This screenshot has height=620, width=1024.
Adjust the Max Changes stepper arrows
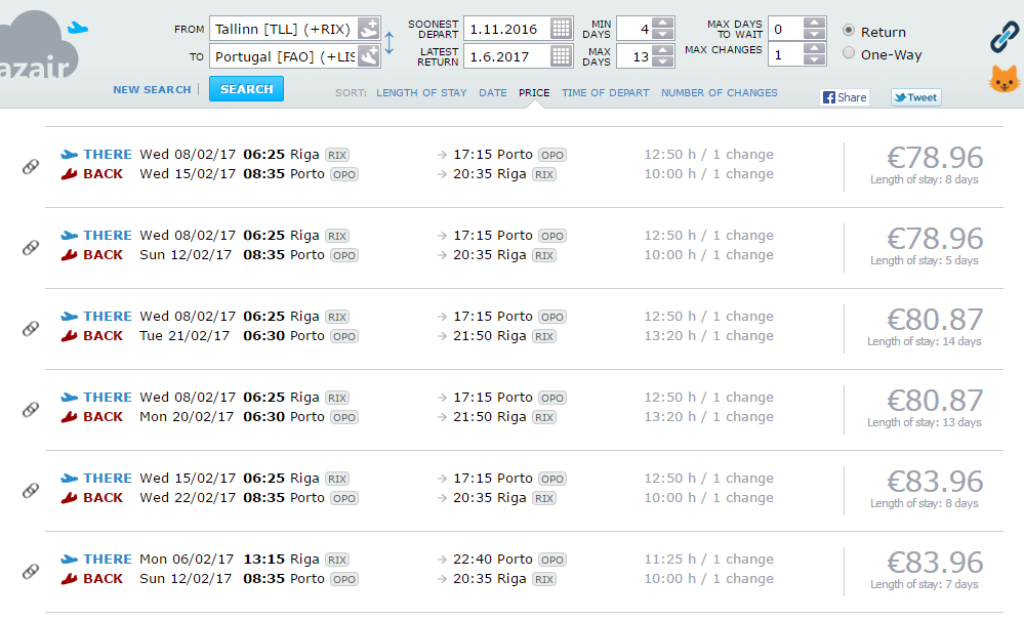click(814, 54)
